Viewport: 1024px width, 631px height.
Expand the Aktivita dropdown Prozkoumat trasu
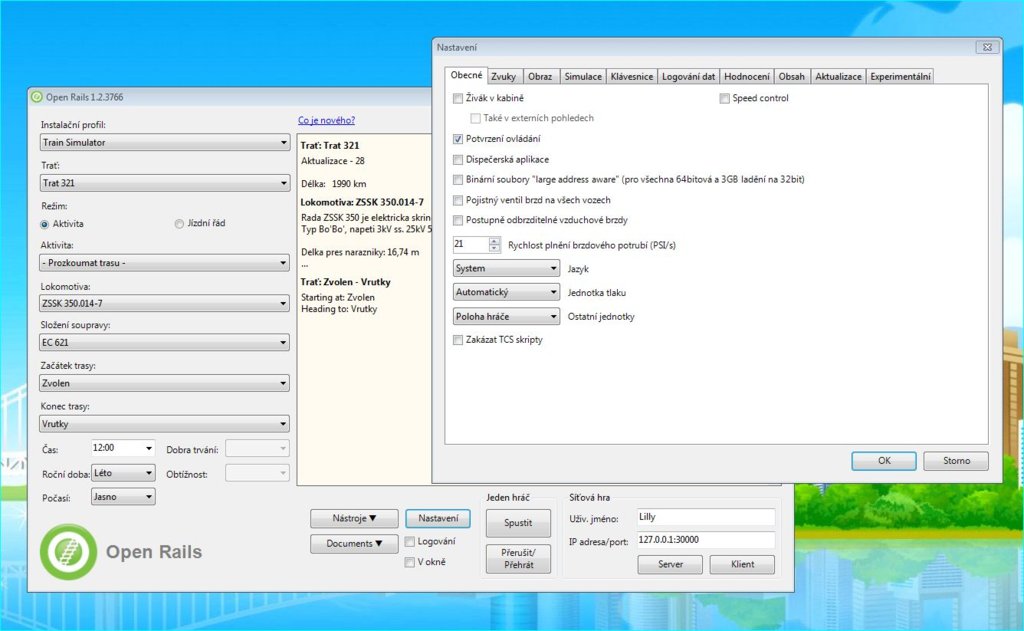coord(165,263)
